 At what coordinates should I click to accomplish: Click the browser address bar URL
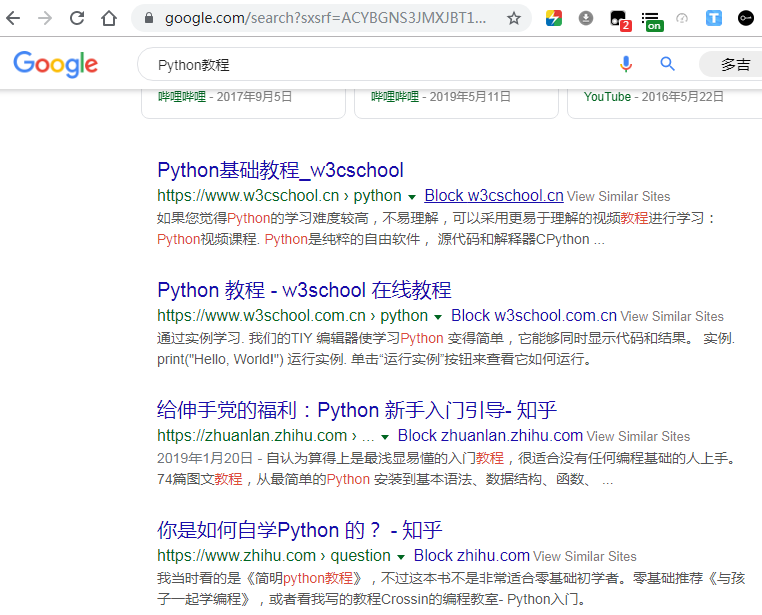[325, 18]
